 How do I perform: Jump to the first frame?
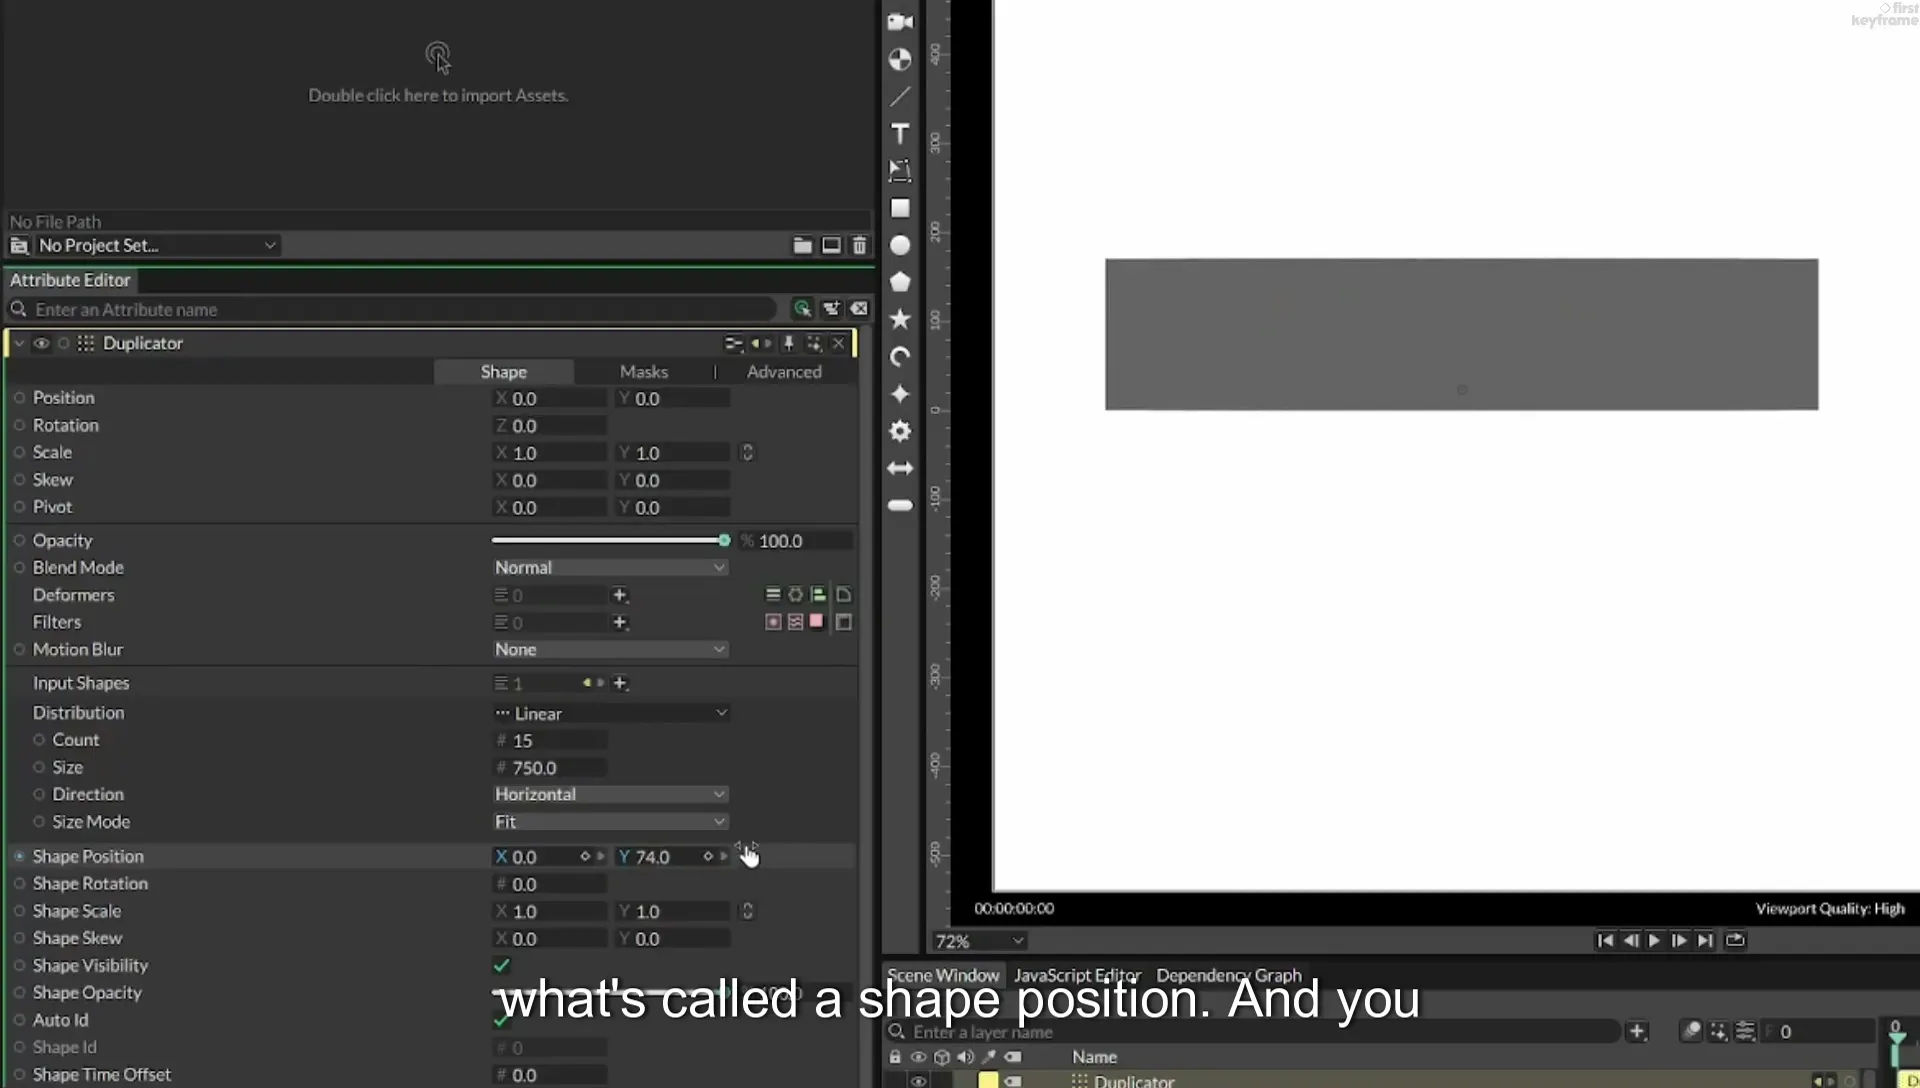pyautogui.click(x=1605, y=940)
